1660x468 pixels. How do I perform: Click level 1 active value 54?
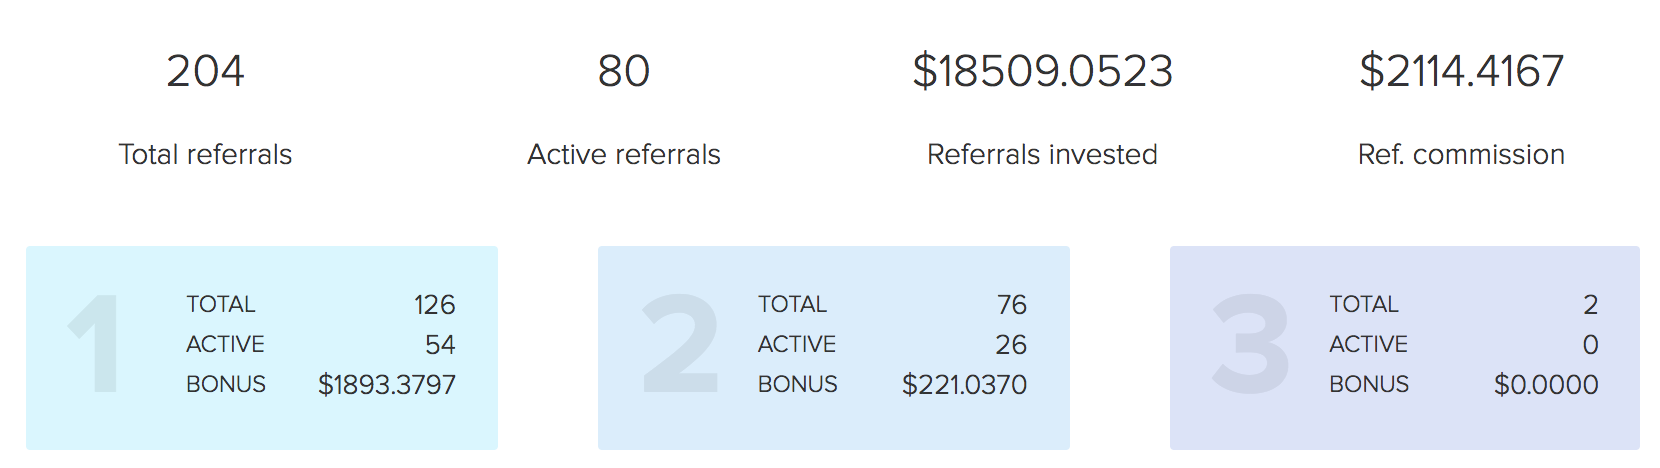coord(440,344)
